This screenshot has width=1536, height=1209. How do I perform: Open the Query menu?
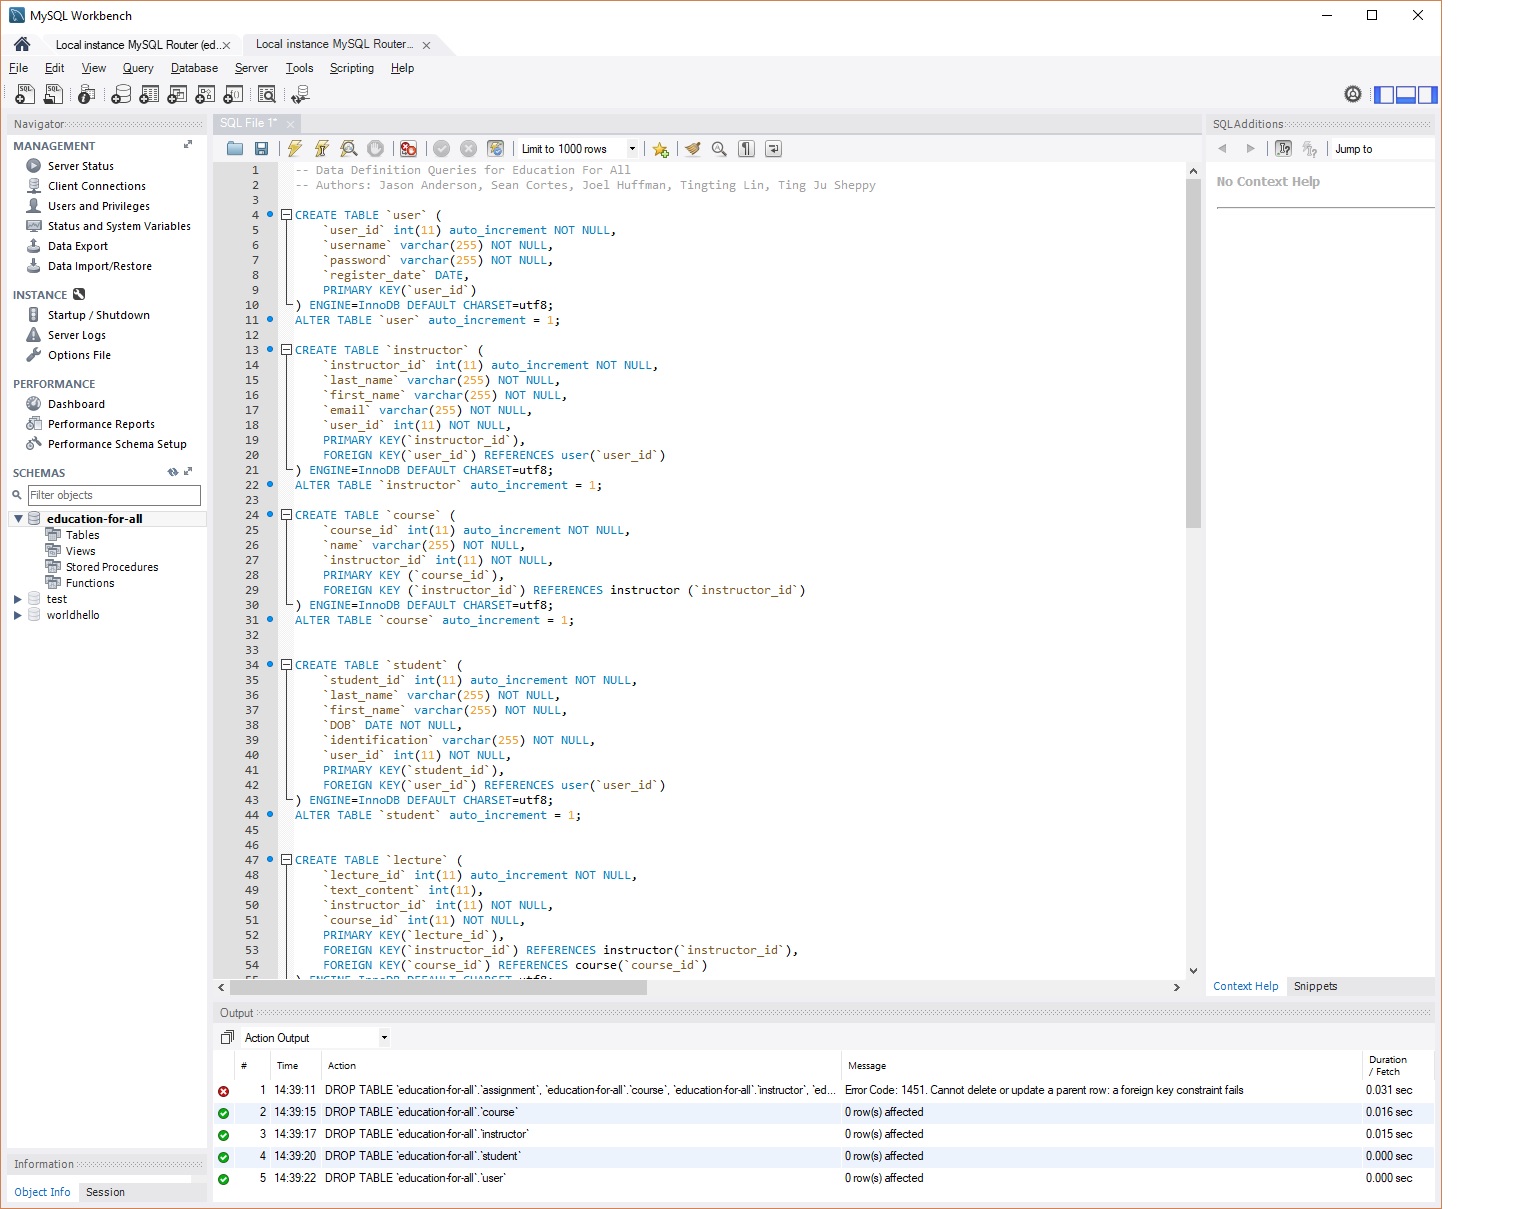pyautogui.click(x=138, y=68)
